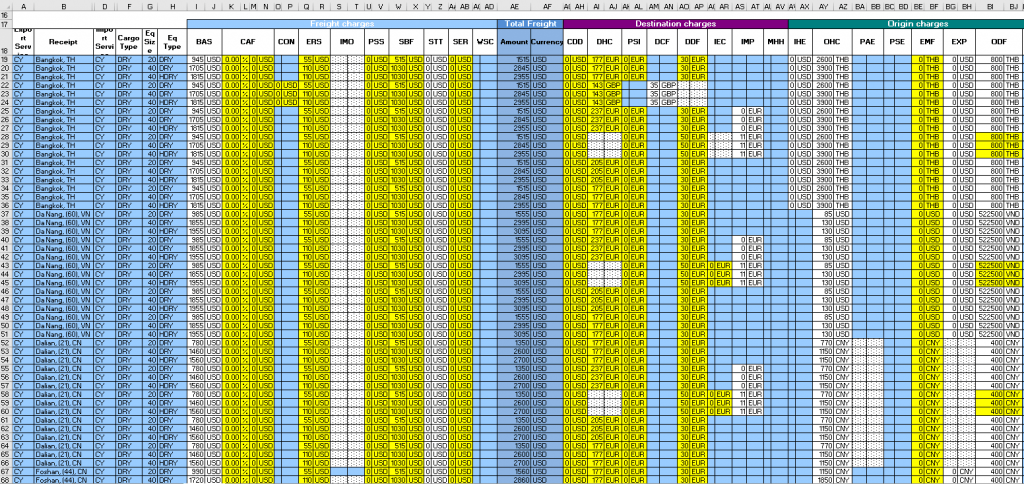This screenshot has height=484, width=1024.
Task: Select the 'PSI' heading cell
Action: pos(633,42)
